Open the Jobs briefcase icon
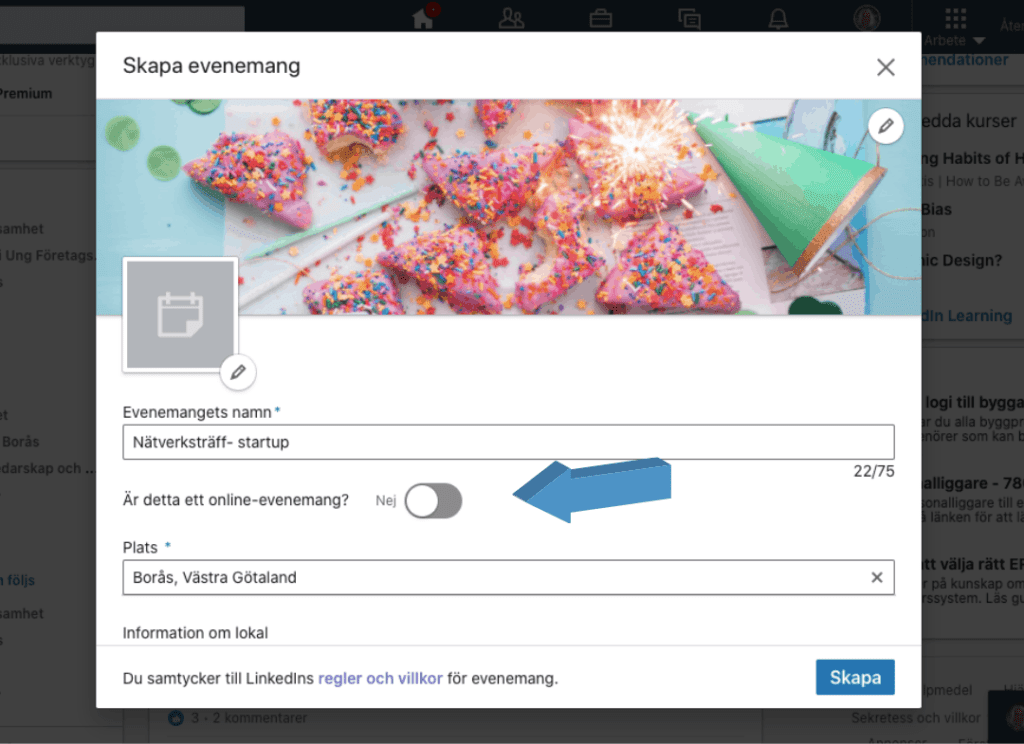Viewport: 1024px width, 744px height. point(600,18)
